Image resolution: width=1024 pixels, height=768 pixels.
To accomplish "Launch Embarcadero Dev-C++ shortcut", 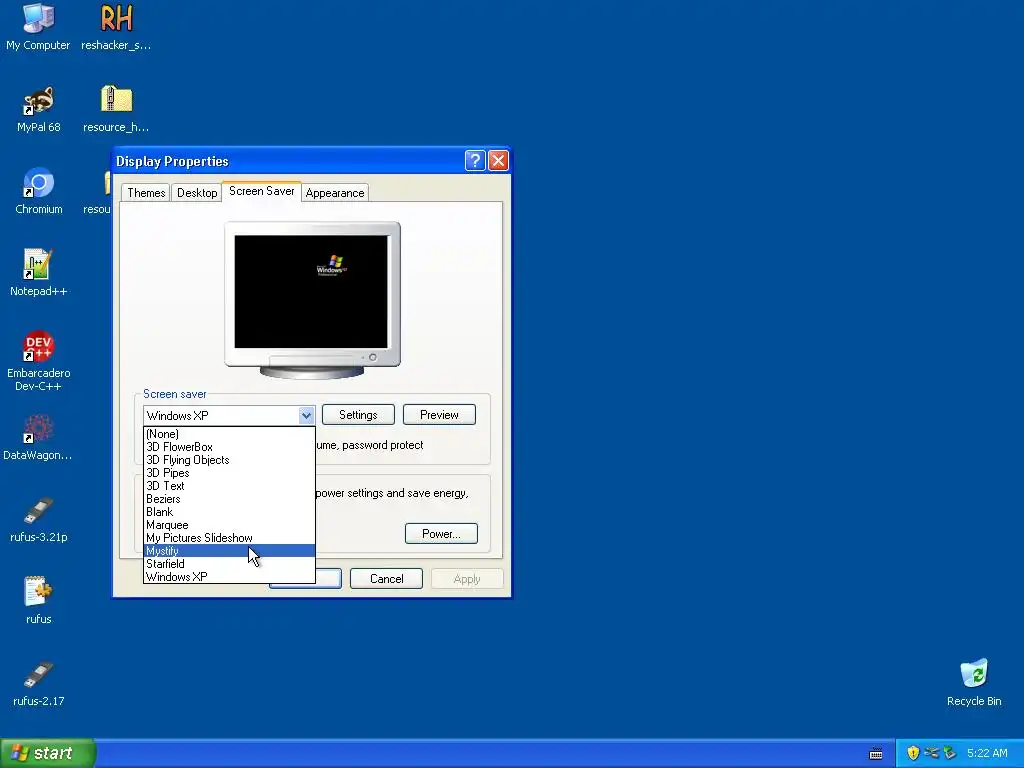I will coord(39,361).
